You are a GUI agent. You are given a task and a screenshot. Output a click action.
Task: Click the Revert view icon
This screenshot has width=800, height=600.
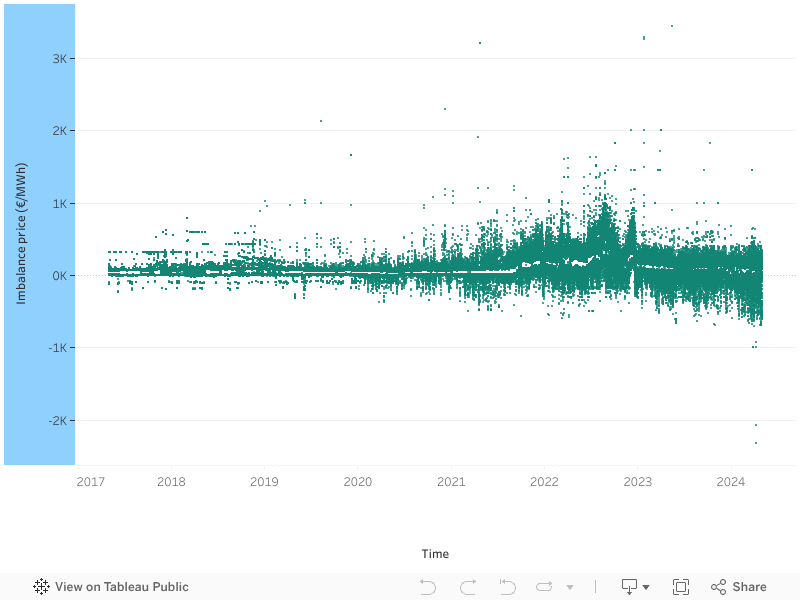507,587
